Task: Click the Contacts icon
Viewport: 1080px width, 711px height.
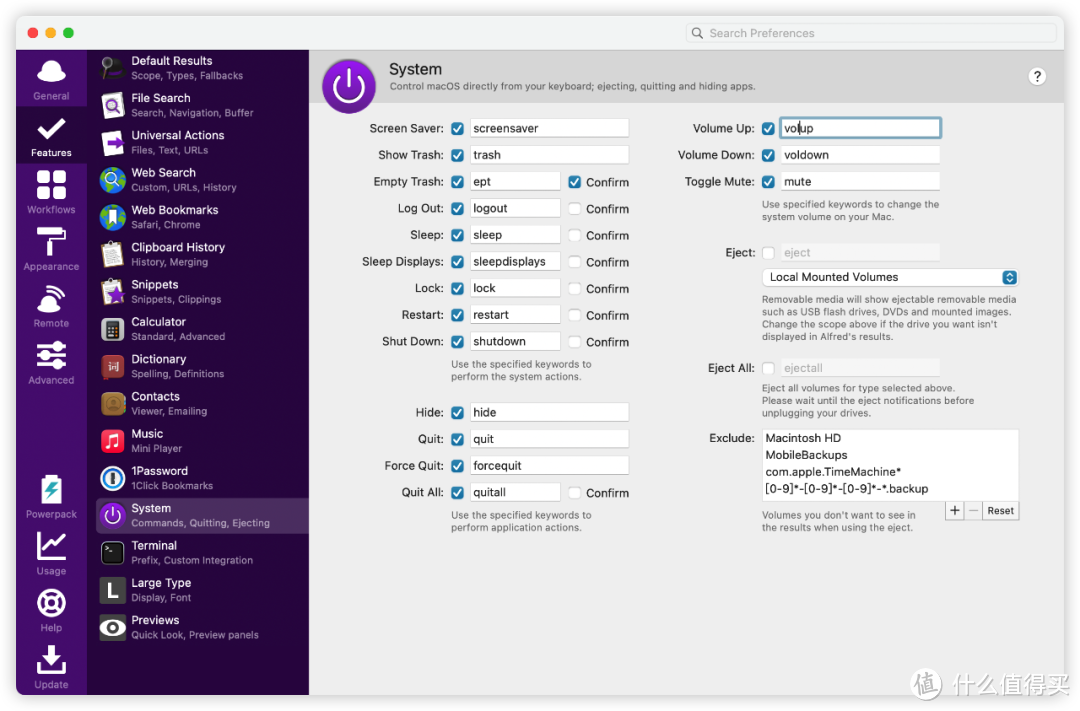Action: [x=112, y=404]
